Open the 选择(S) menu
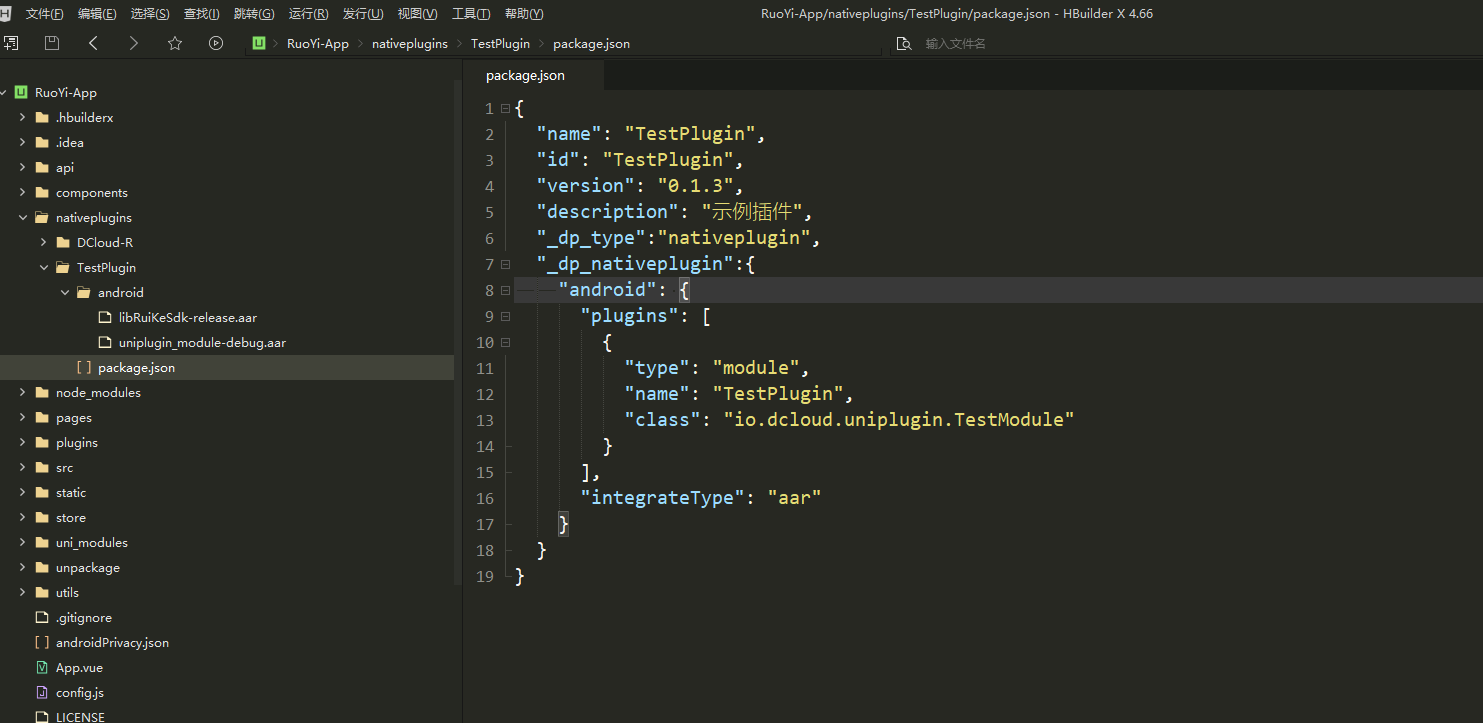 (150, 14)
